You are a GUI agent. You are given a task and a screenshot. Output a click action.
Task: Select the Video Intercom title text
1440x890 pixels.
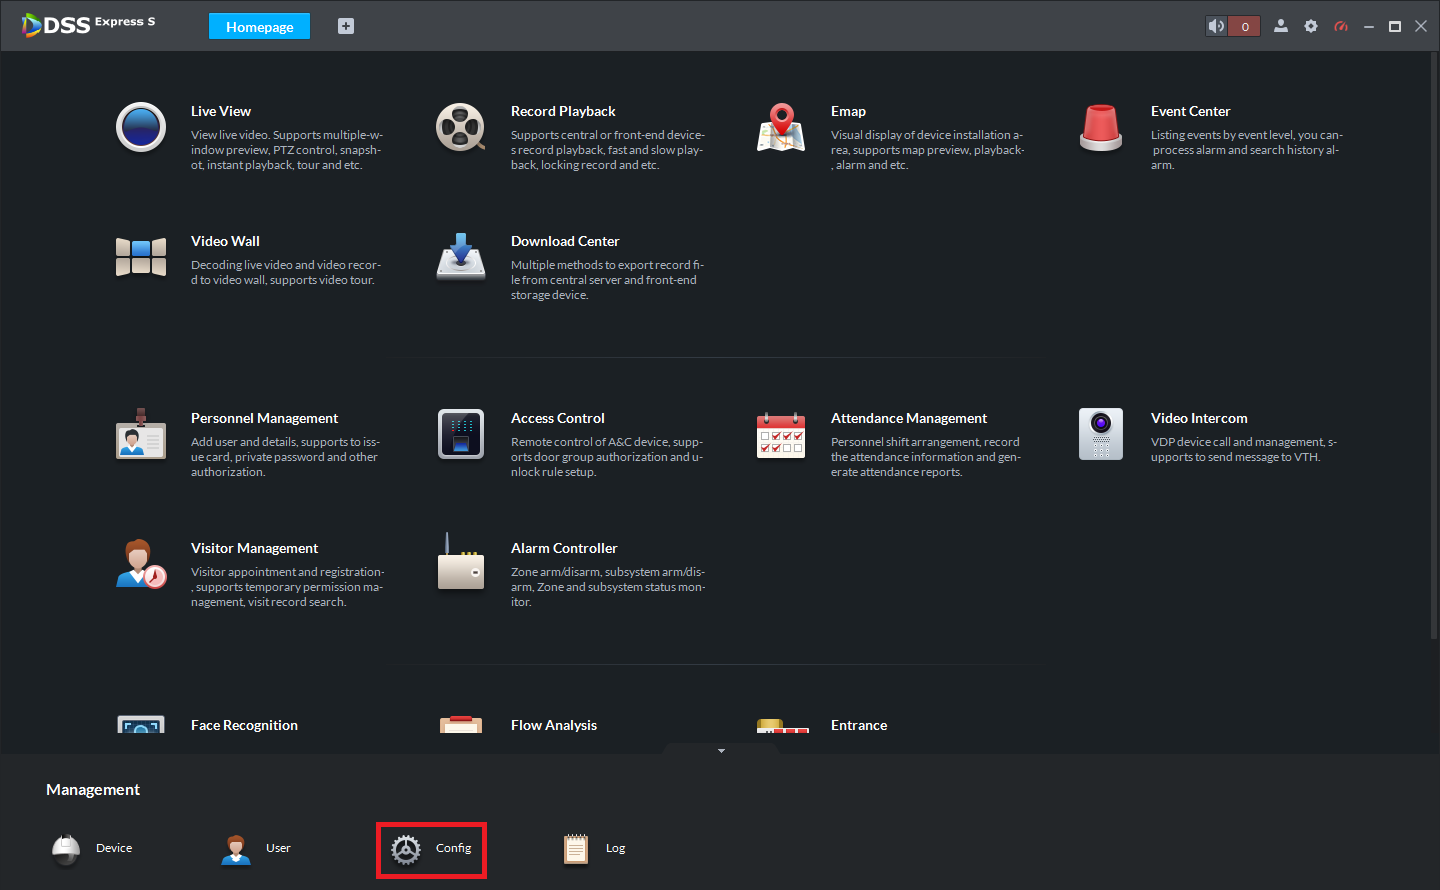[x=1199, y=418]
